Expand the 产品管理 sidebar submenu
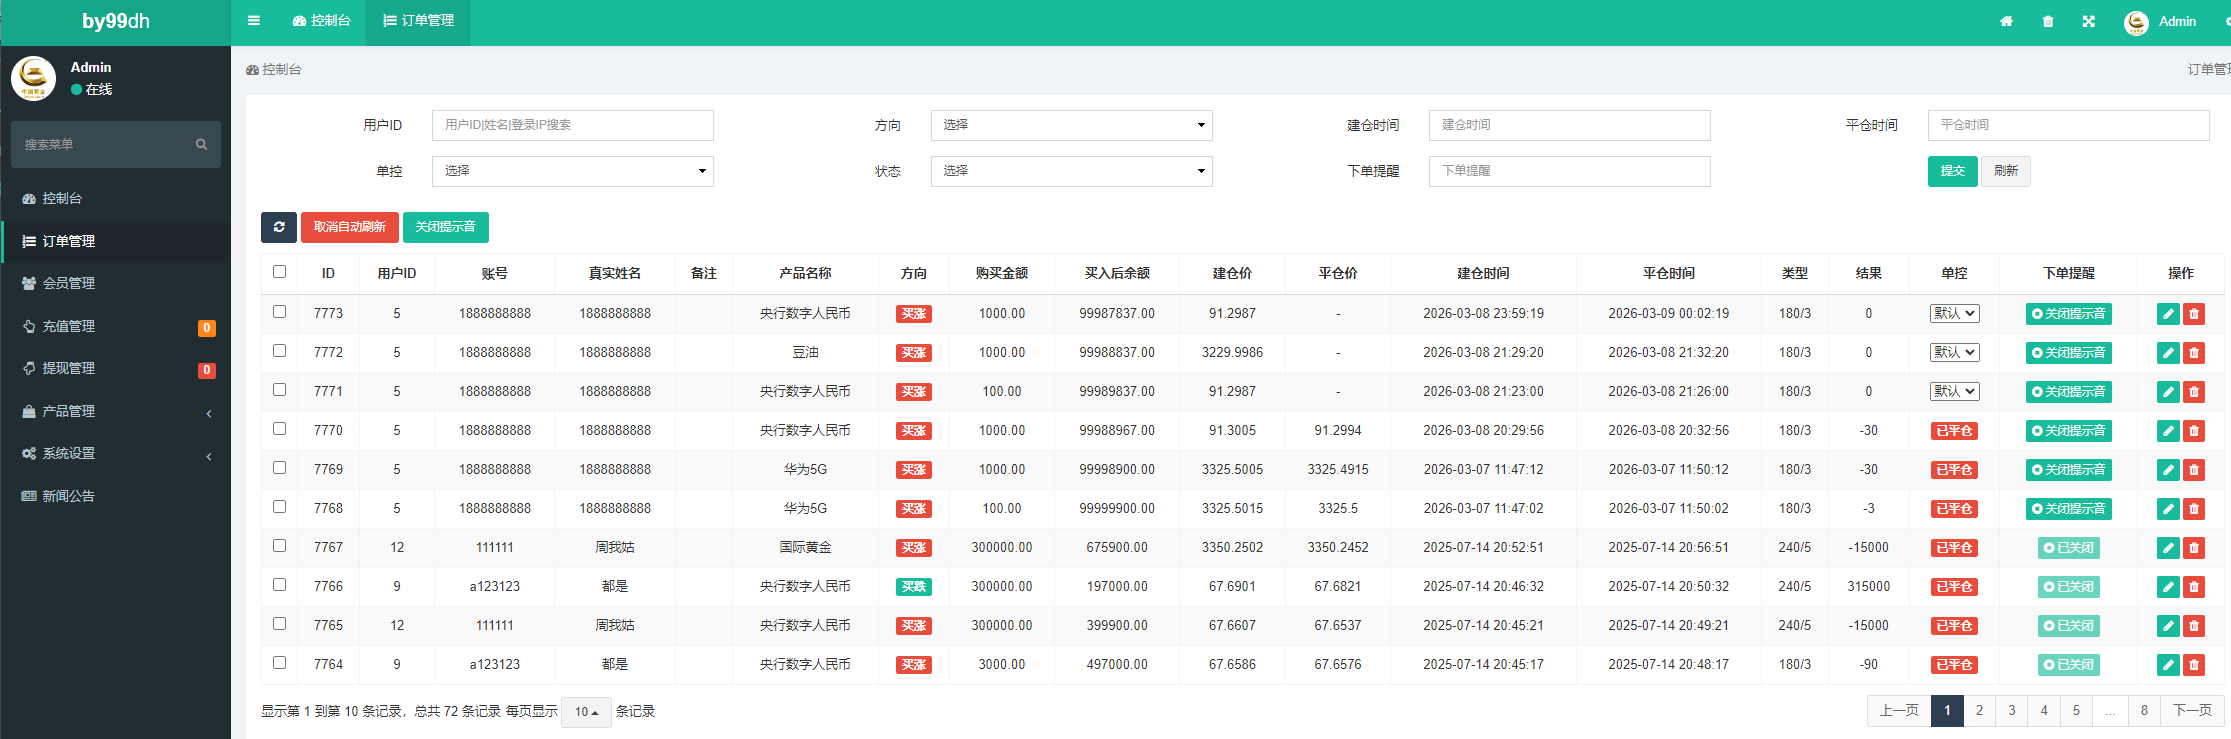The height and width of the screenshot is (739, 2231). coord(116,411)
